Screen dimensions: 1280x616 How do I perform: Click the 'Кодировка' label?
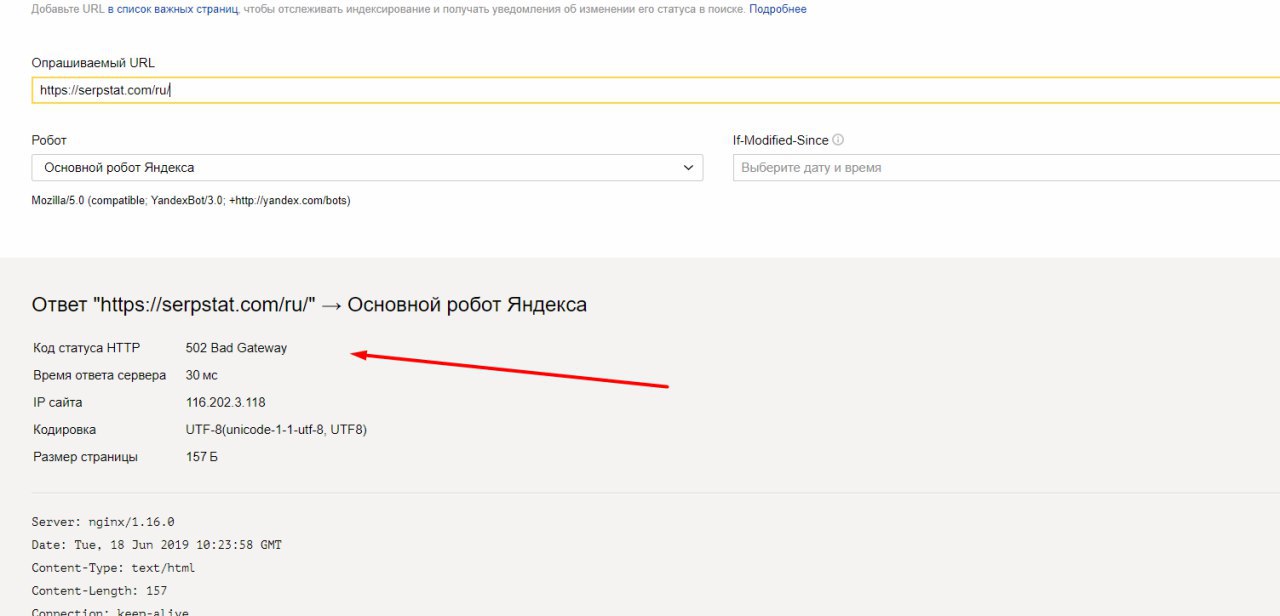pos(65,430)
